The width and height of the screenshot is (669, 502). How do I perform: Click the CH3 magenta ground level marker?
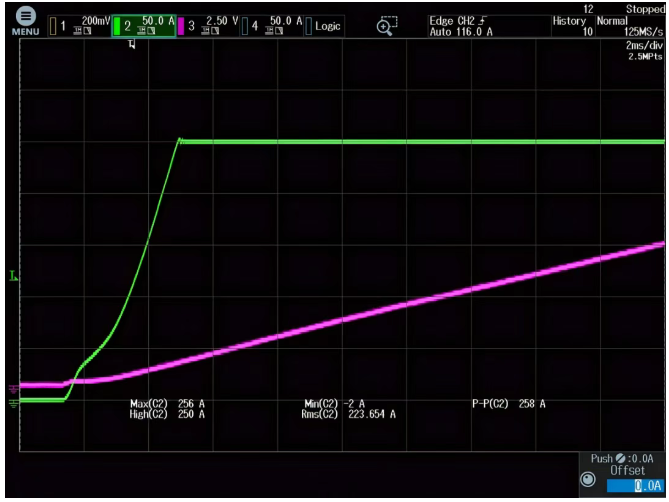point(13,388)
